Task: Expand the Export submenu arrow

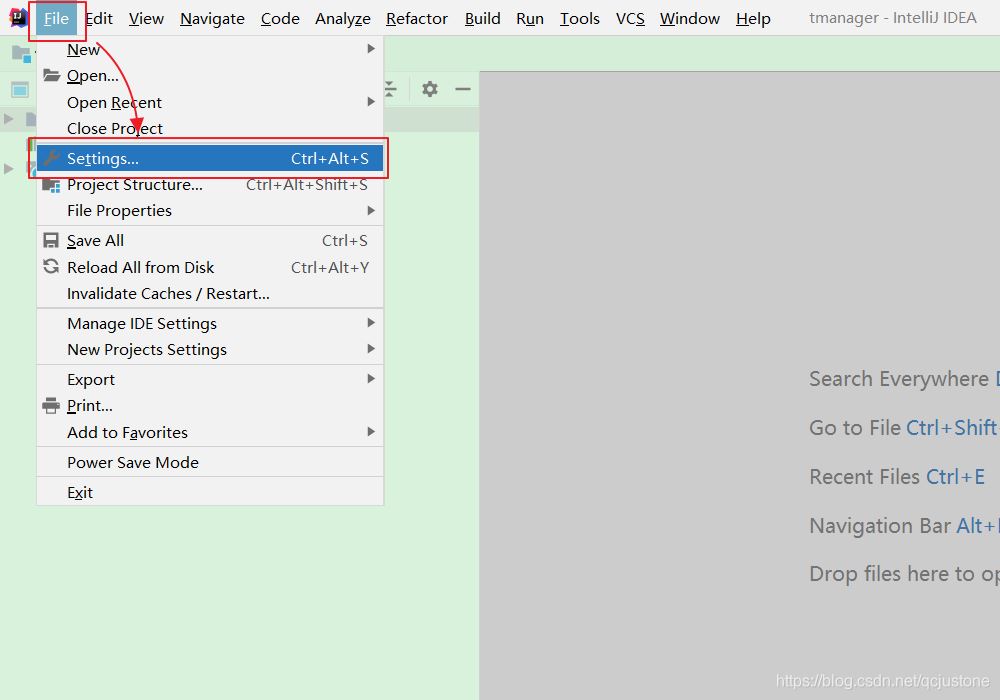Action: [371, 379]
